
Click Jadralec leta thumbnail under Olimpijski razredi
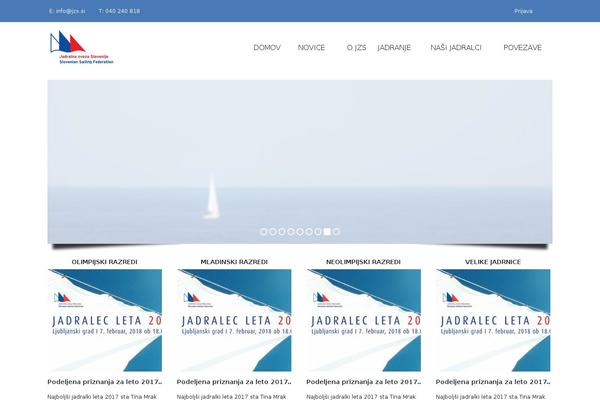[105, 320]
